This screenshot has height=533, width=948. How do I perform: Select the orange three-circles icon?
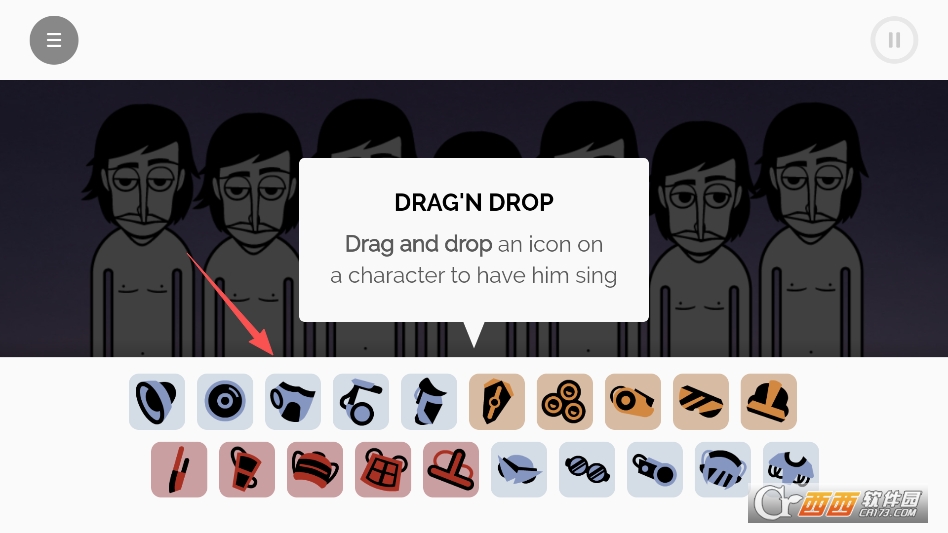(565, 401)
